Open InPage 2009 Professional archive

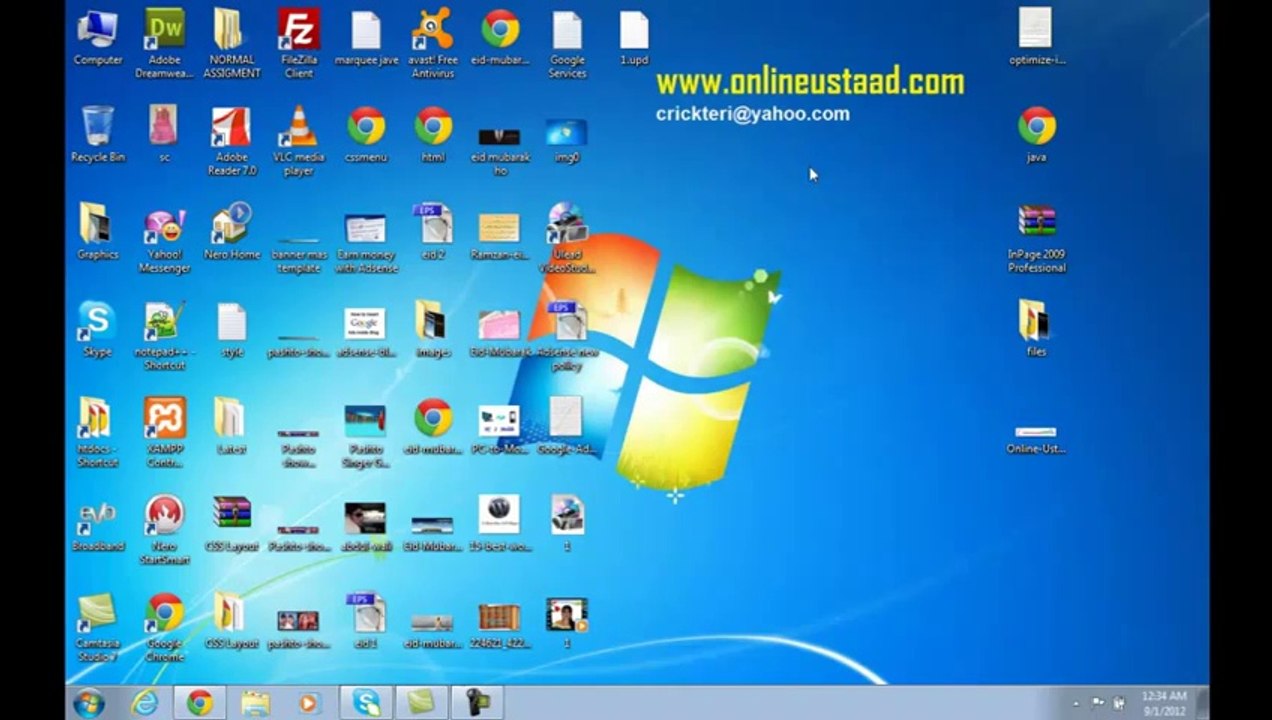tap(1036, 238)
